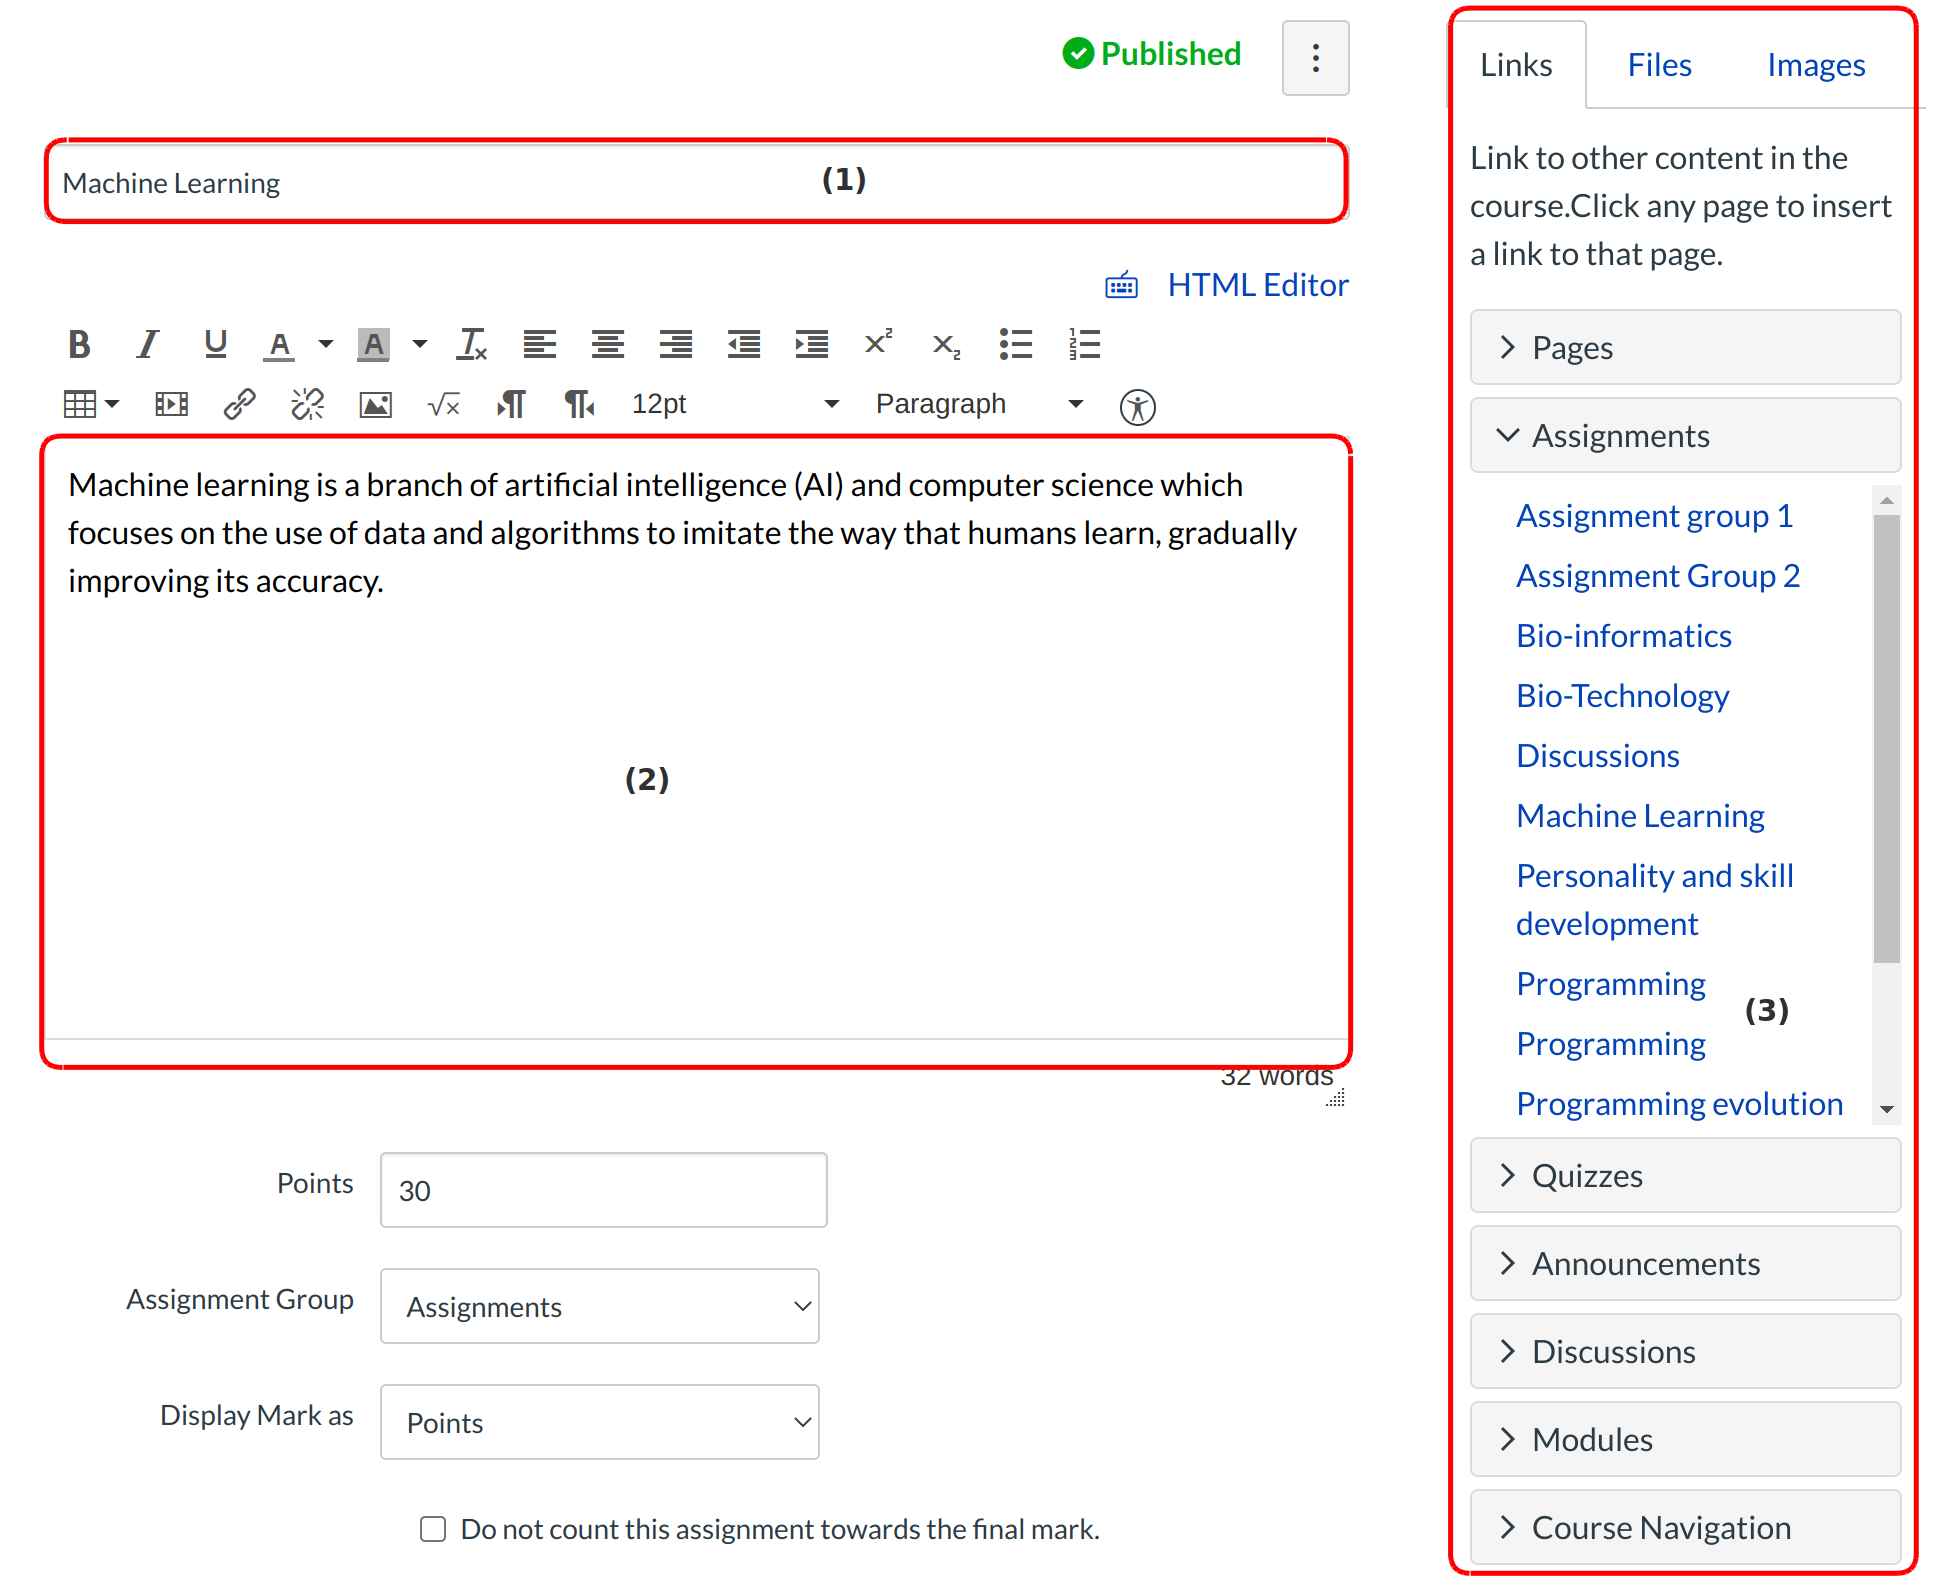Apply italic formatting
Viewport: 1942px width, 1587px height.
(147, 344)
